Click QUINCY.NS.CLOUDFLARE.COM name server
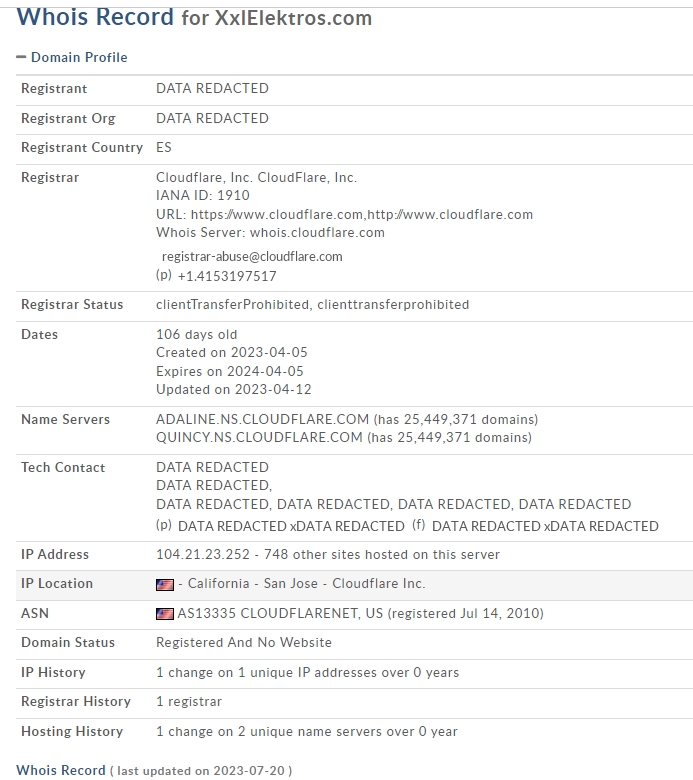 pyautogui.click(x=259, y=437)
